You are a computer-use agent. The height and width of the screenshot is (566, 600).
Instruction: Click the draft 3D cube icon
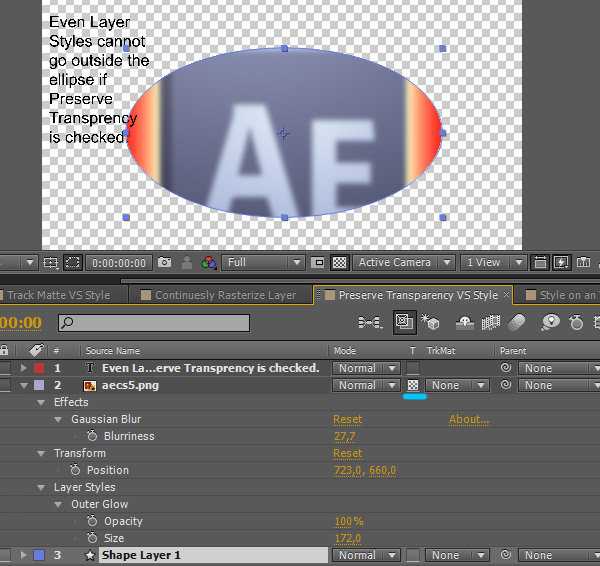431,322
